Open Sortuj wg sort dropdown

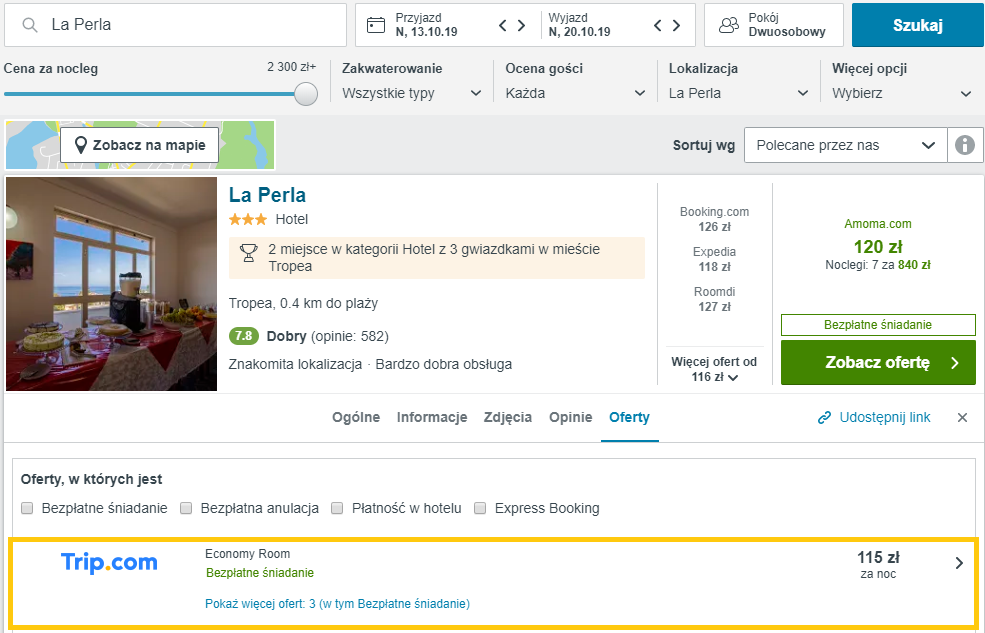point(845,145)
